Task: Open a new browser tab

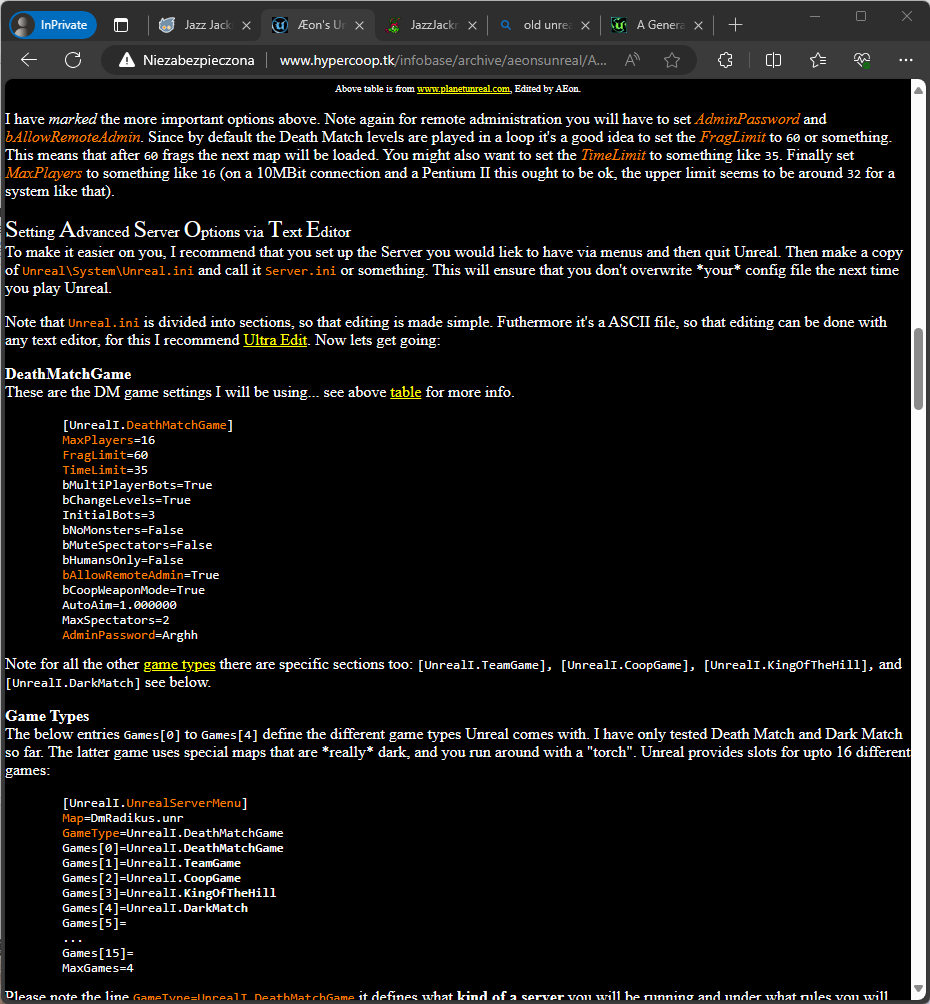Action: 735,25
